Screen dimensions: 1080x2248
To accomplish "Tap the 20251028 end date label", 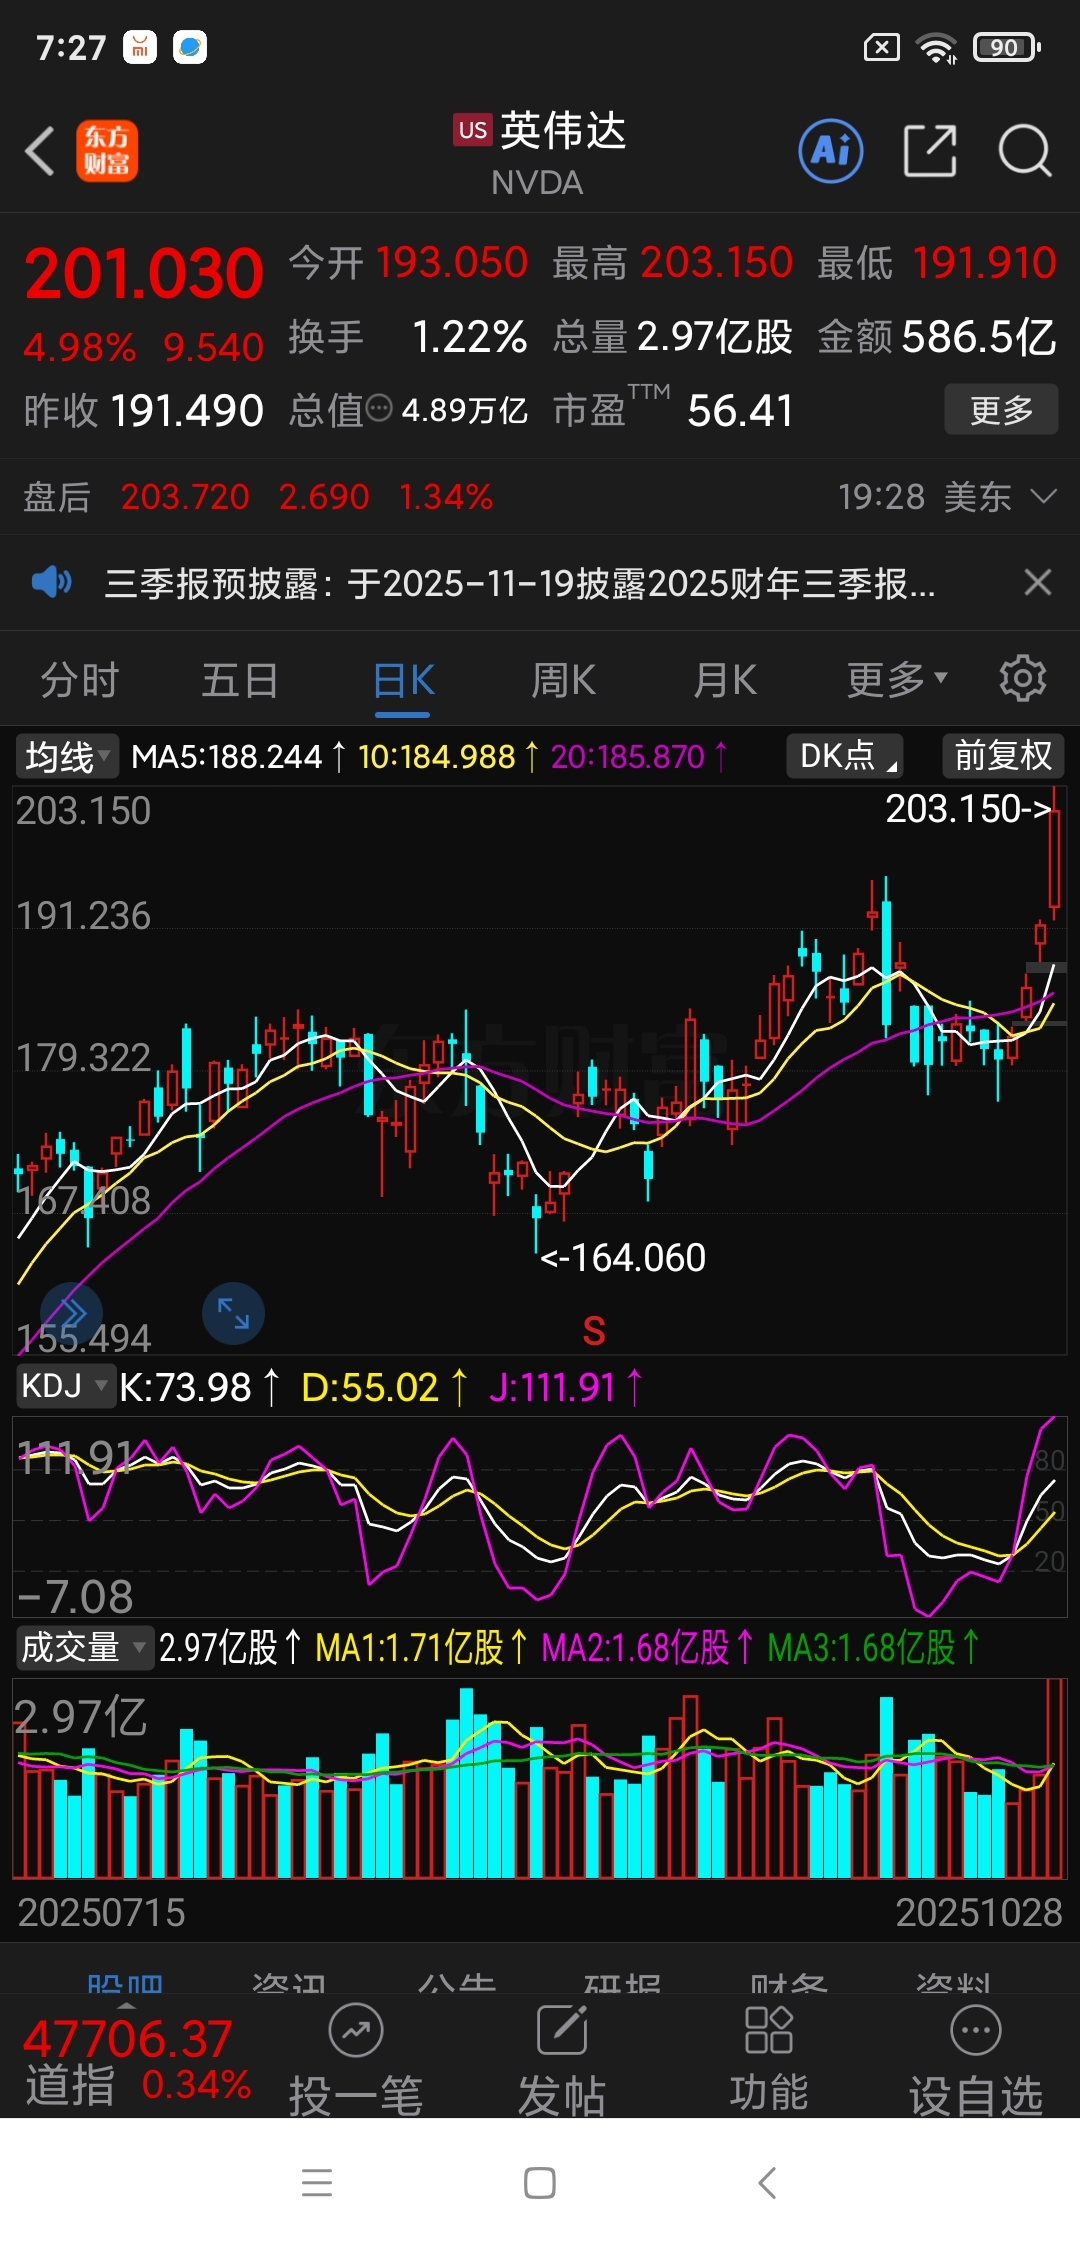I will point(979,1912).
